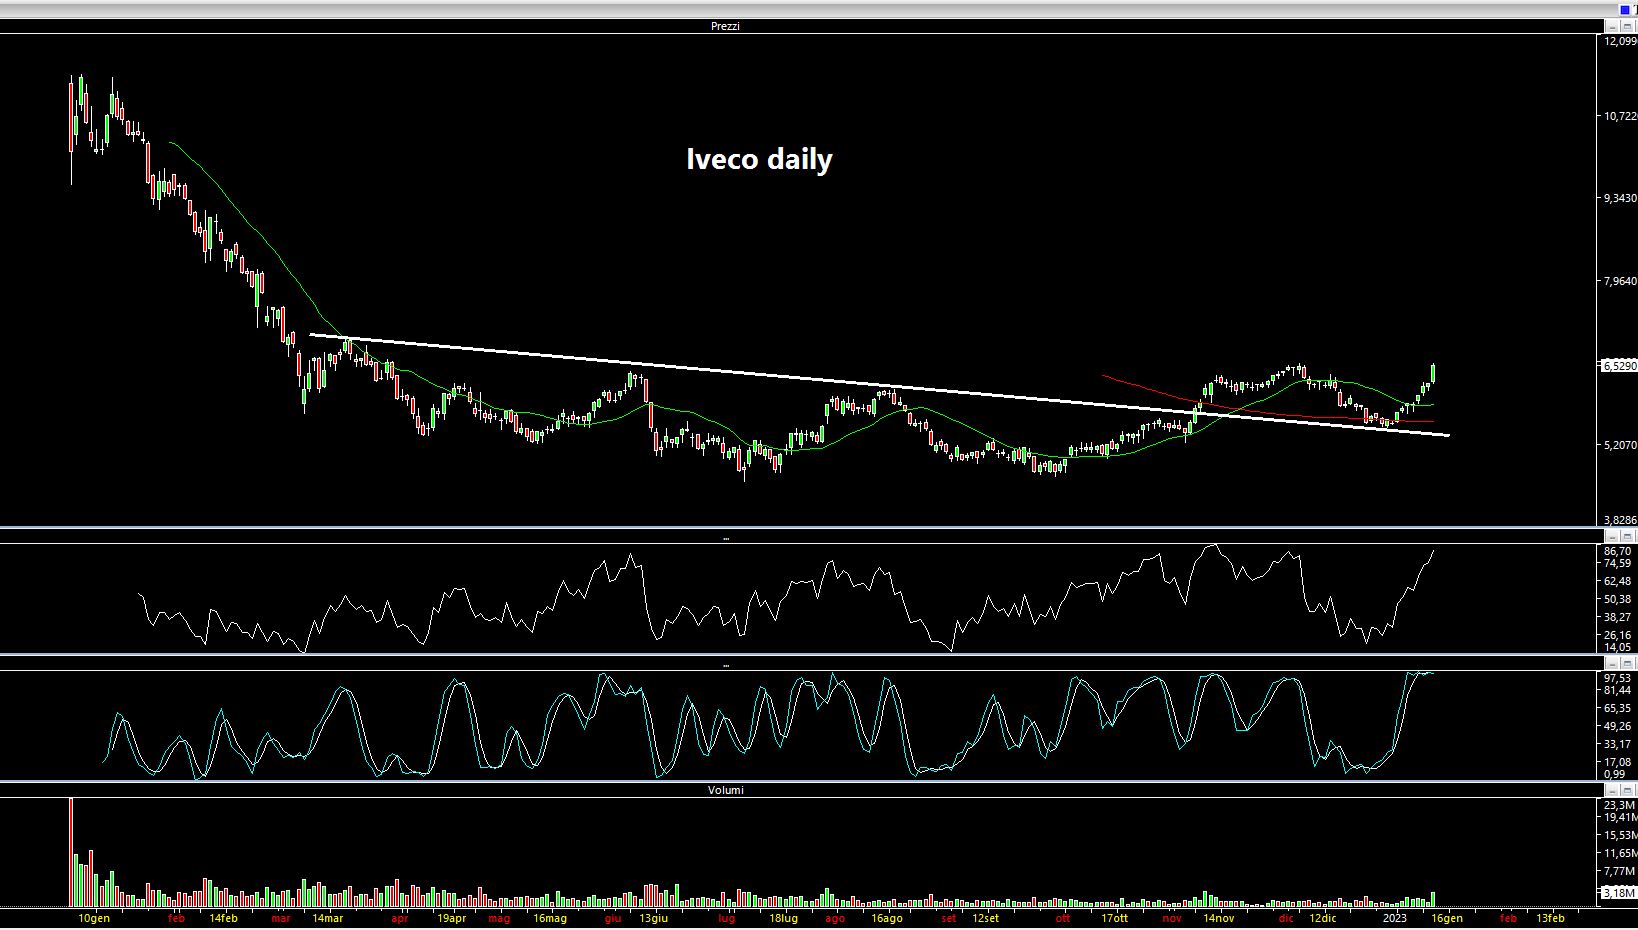Minimize the stochastic oscillator panel

1612,663
